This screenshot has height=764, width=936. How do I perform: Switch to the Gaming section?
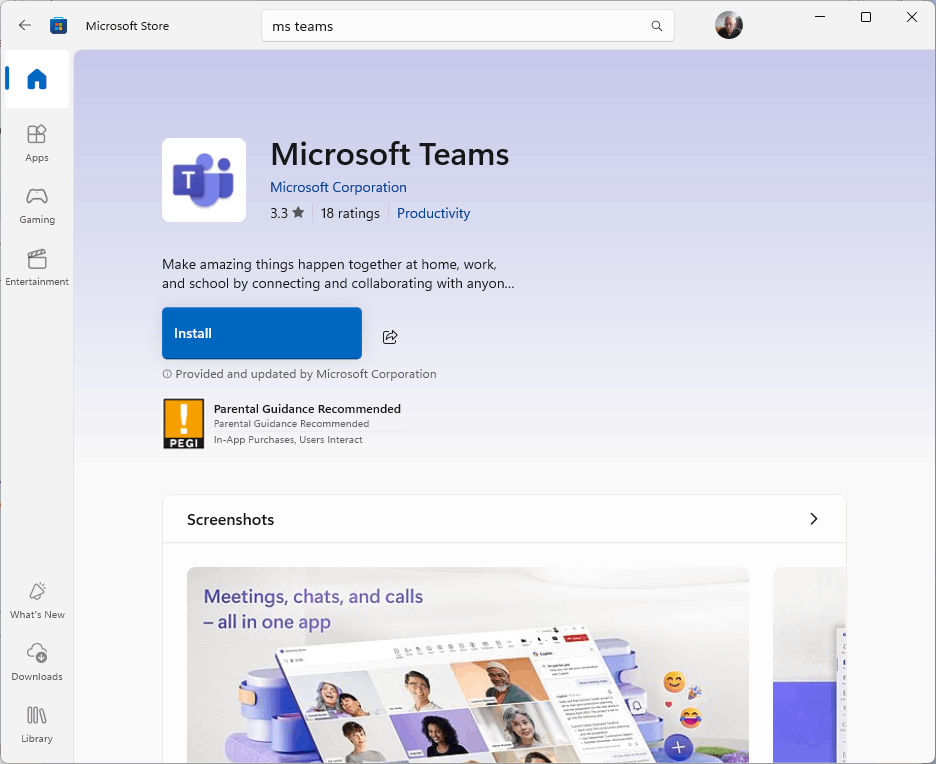click(x=37, y=206)
